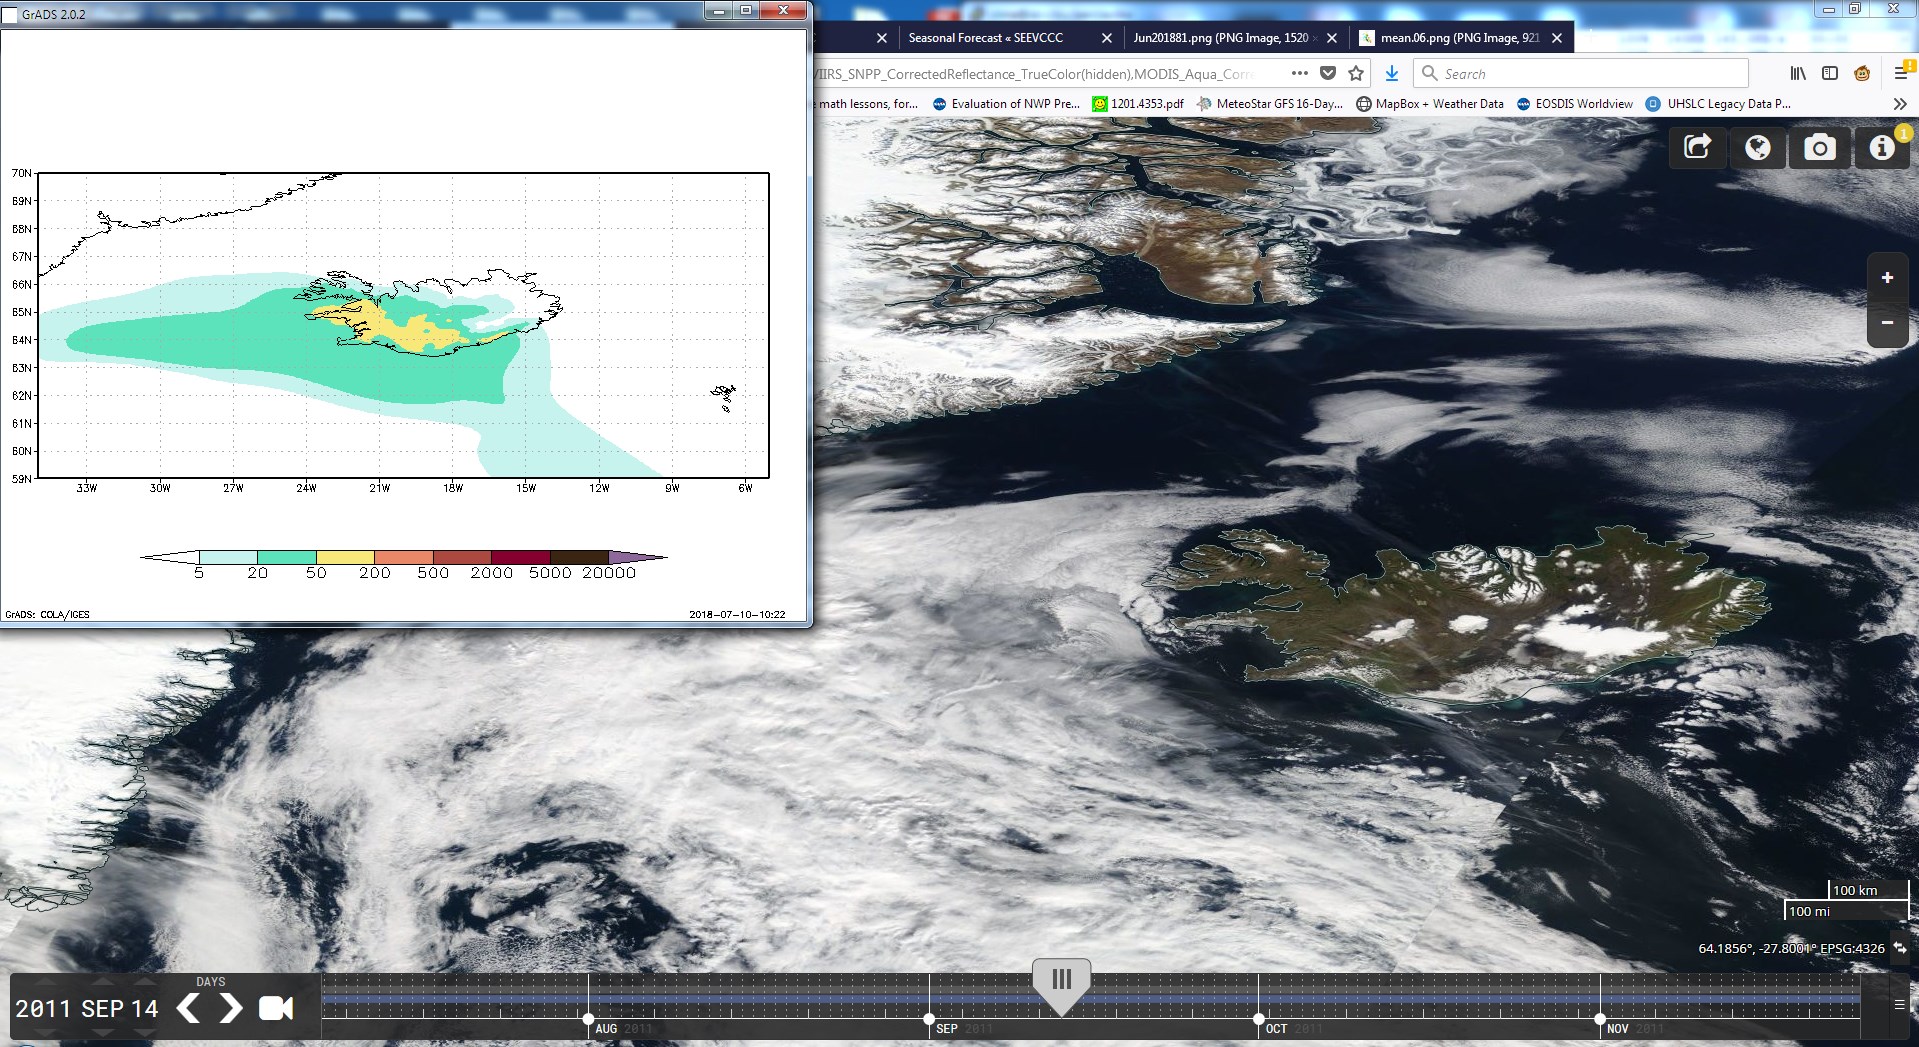
Task: Open page actions three-dots menu
Action: click(1299, 73)
